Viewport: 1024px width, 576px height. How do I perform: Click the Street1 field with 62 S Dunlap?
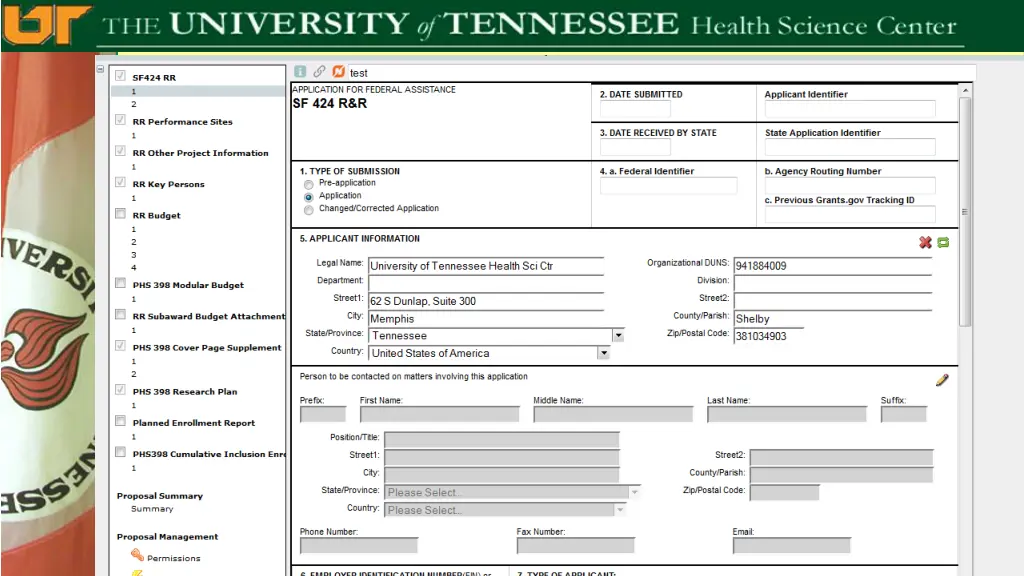[x=486, y=301]
